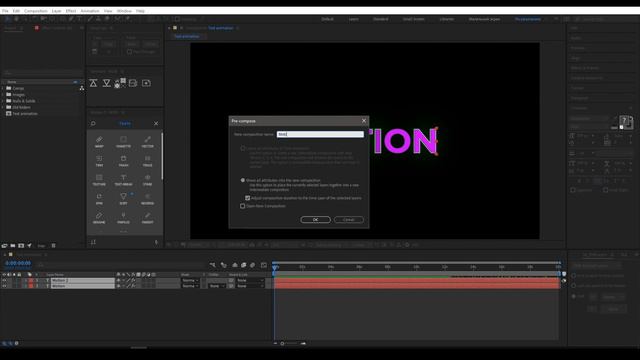Click the plus-frame icon at the right of the plugin icon row
Screen dimensions: 640x360
point(146,83)
